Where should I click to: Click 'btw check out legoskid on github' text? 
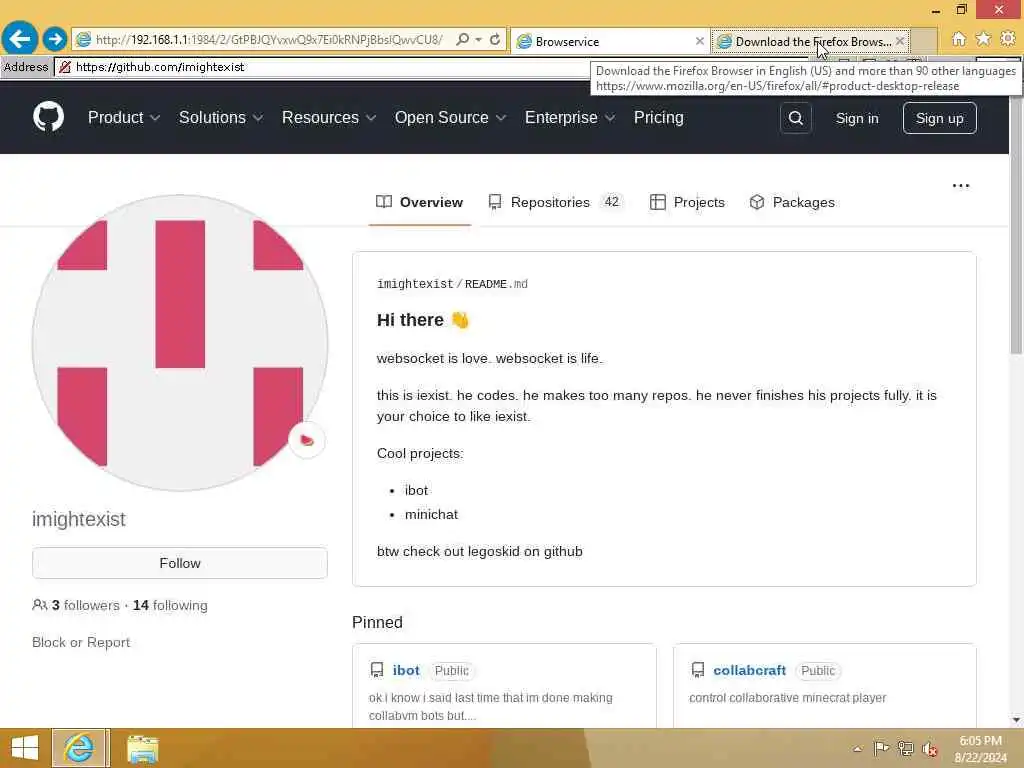(479, 551)
